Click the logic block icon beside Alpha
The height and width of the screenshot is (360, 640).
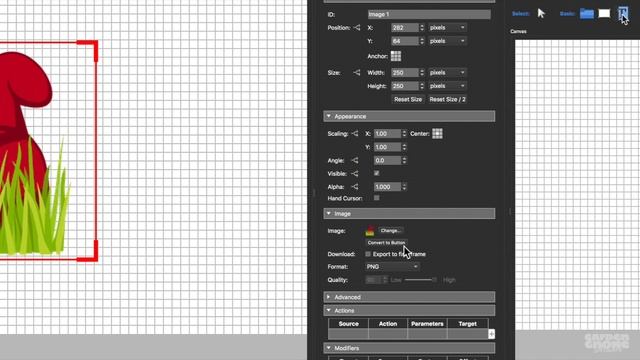point(355,187)
